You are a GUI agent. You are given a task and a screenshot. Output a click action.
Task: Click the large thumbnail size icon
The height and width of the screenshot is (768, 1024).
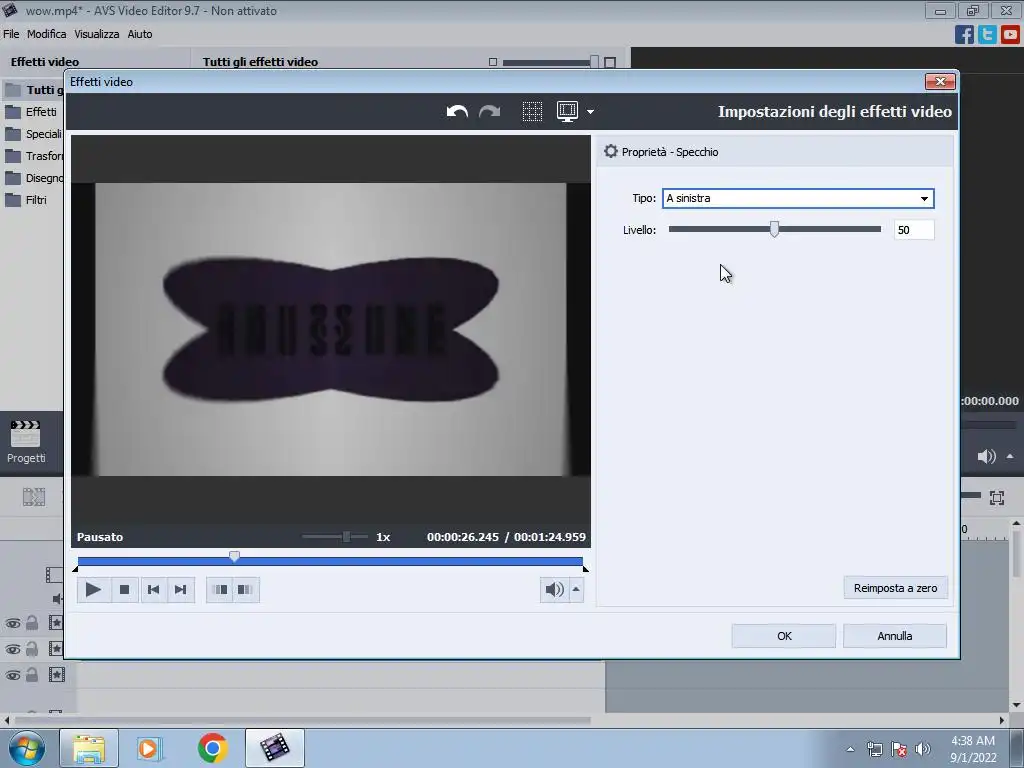point(610,62)
